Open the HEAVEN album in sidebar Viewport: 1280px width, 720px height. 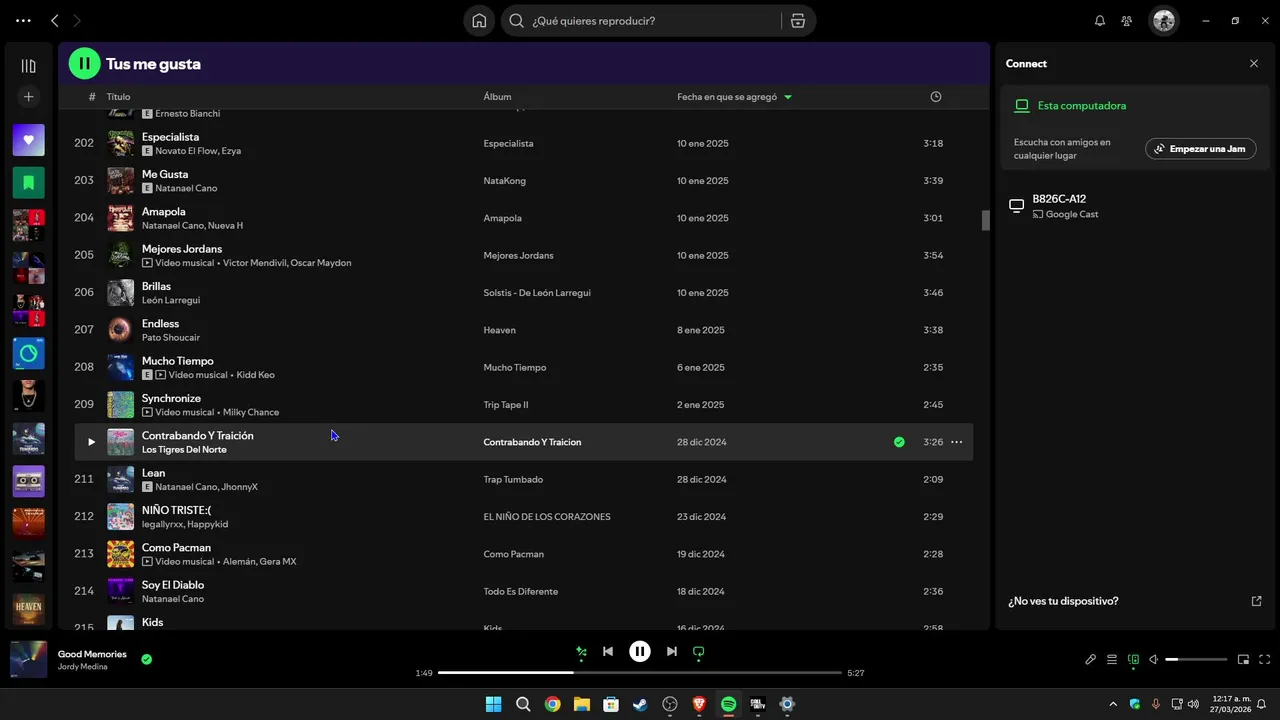(x=28, y=609)
